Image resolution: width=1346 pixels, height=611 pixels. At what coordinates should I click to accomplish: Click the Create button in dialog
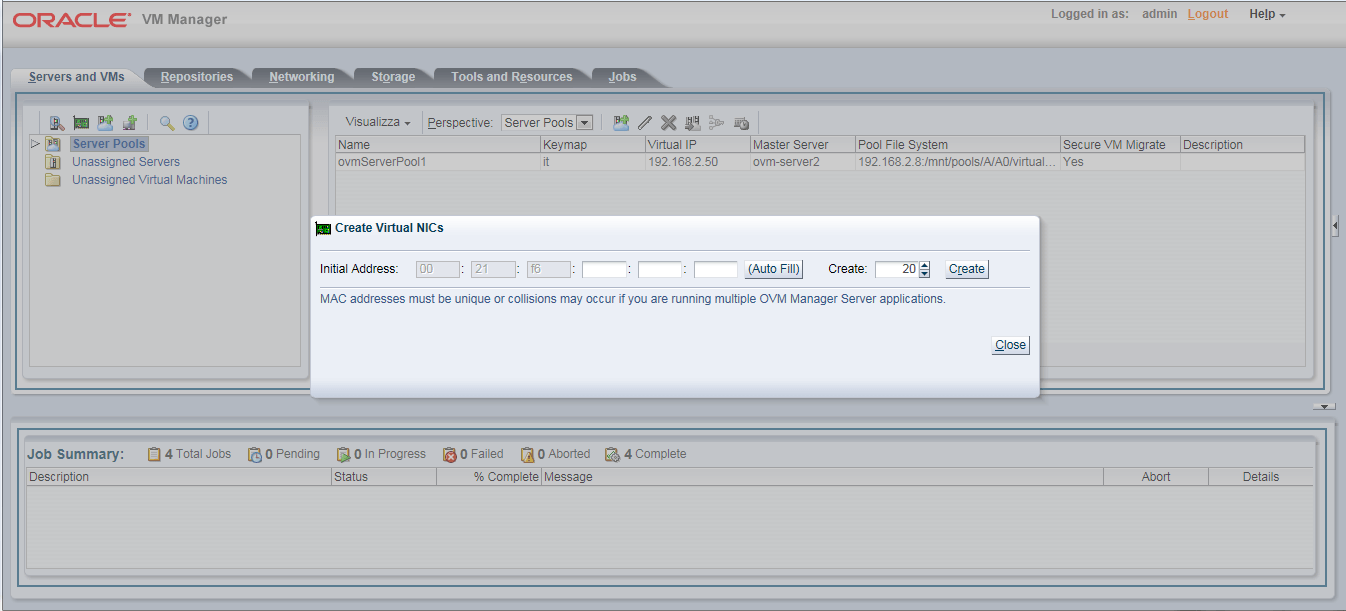[x=967, y=269]
